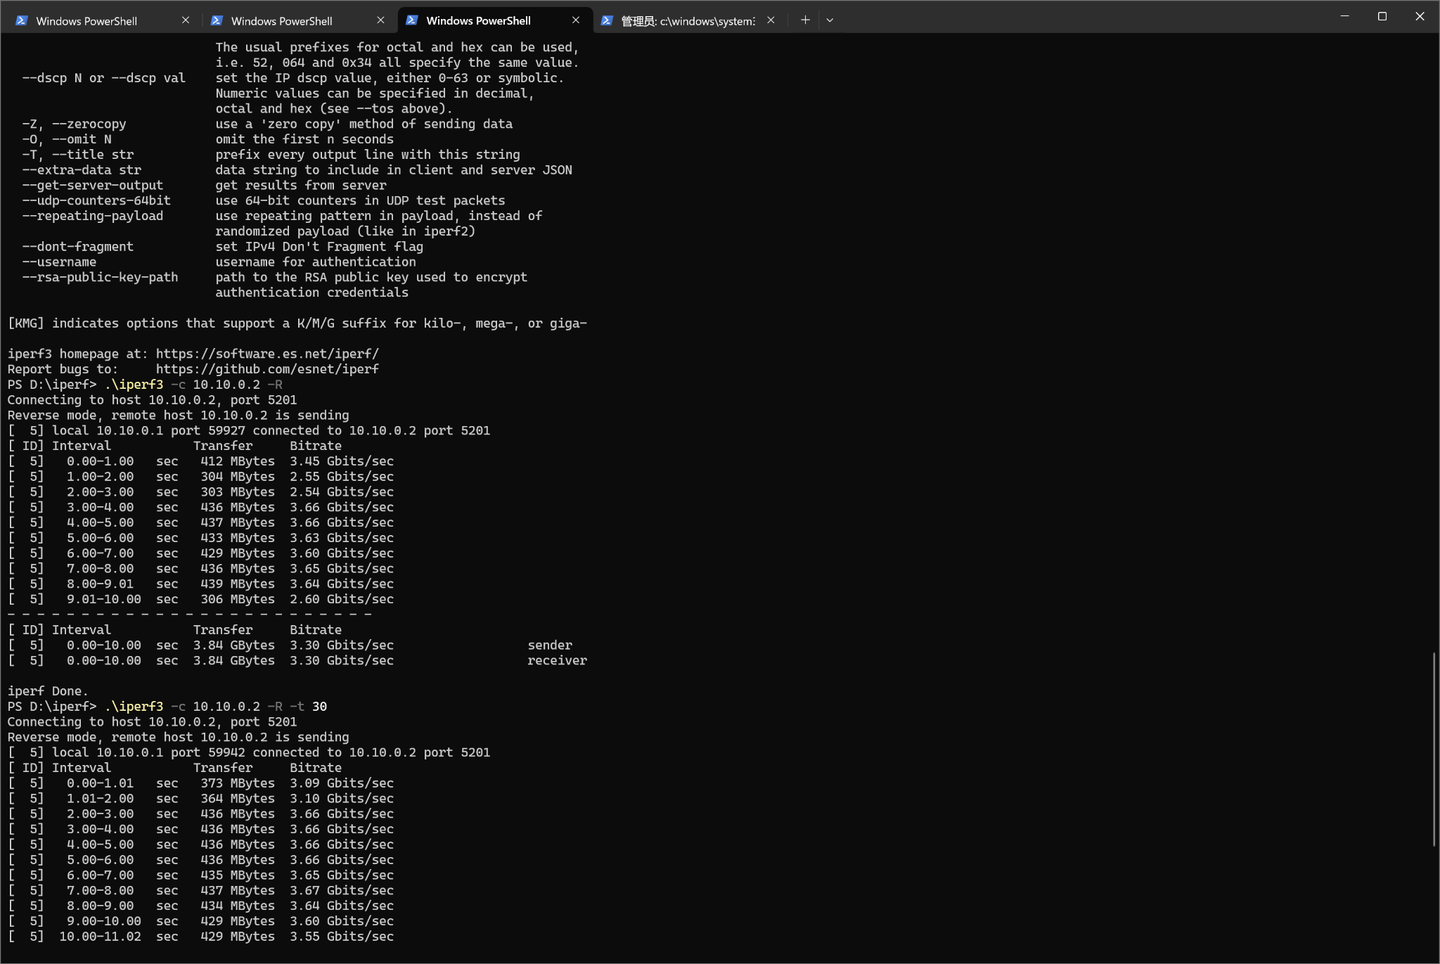Click the "2.60 Gbits/sec" bitrate value

[342, 599]
